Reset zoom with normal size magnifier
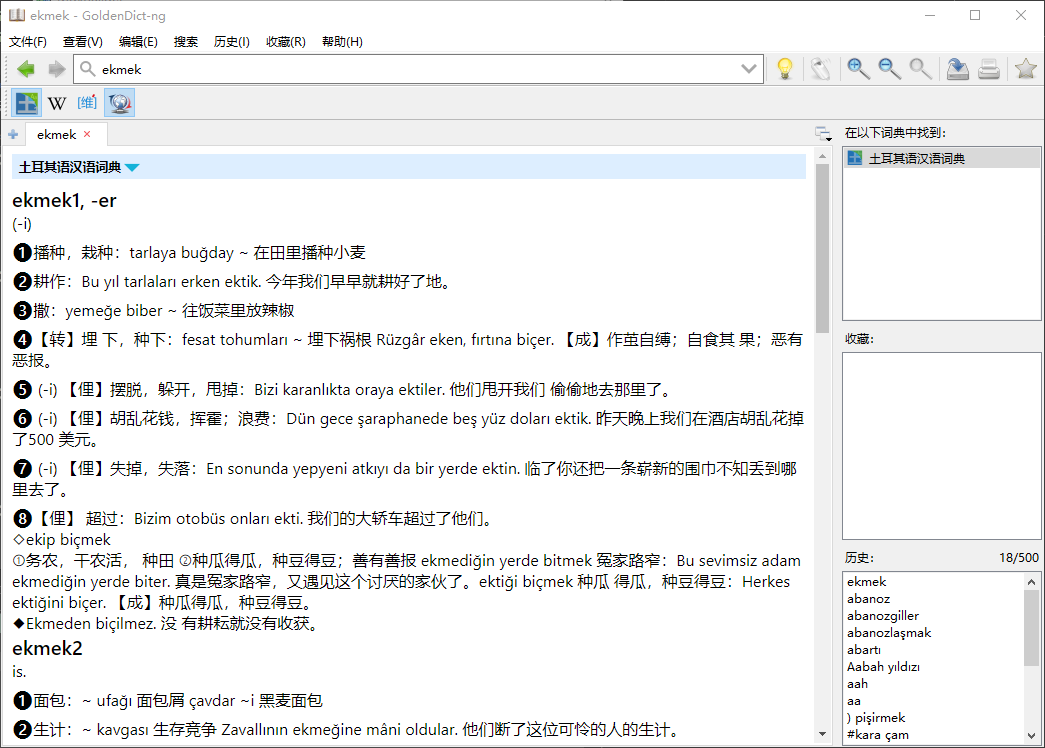Screen dimensions: 1045x748 (x=920, y=69)
